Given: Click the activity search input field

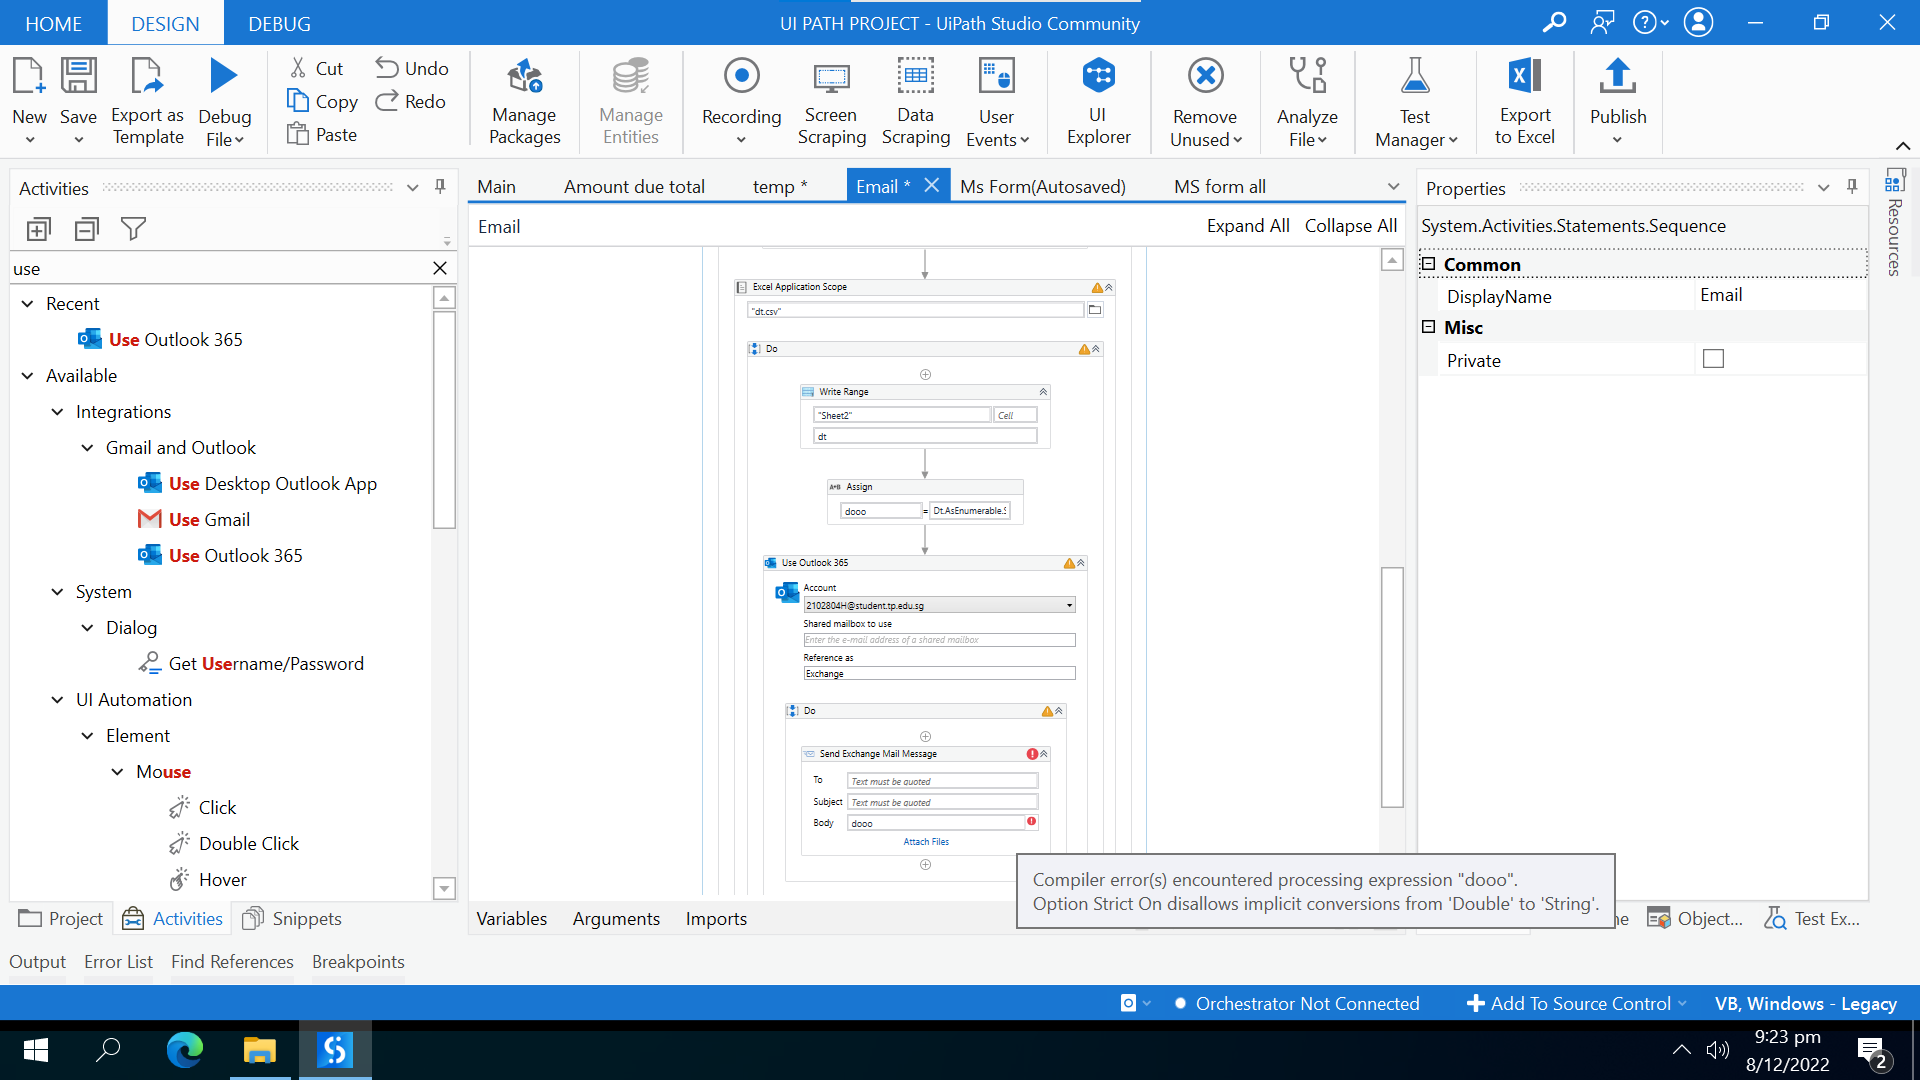Looking at the screenshot, I should 220,268.
